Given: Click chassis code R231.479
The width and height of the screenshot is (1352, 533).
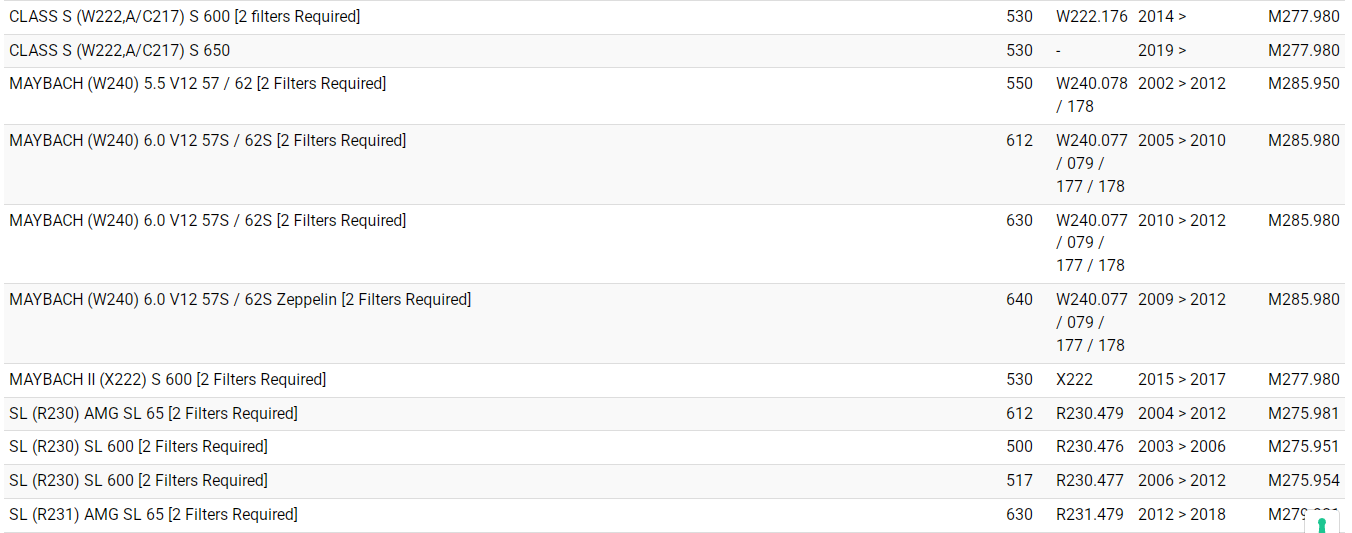Looking at the screenshot, I should (1089, 515).
